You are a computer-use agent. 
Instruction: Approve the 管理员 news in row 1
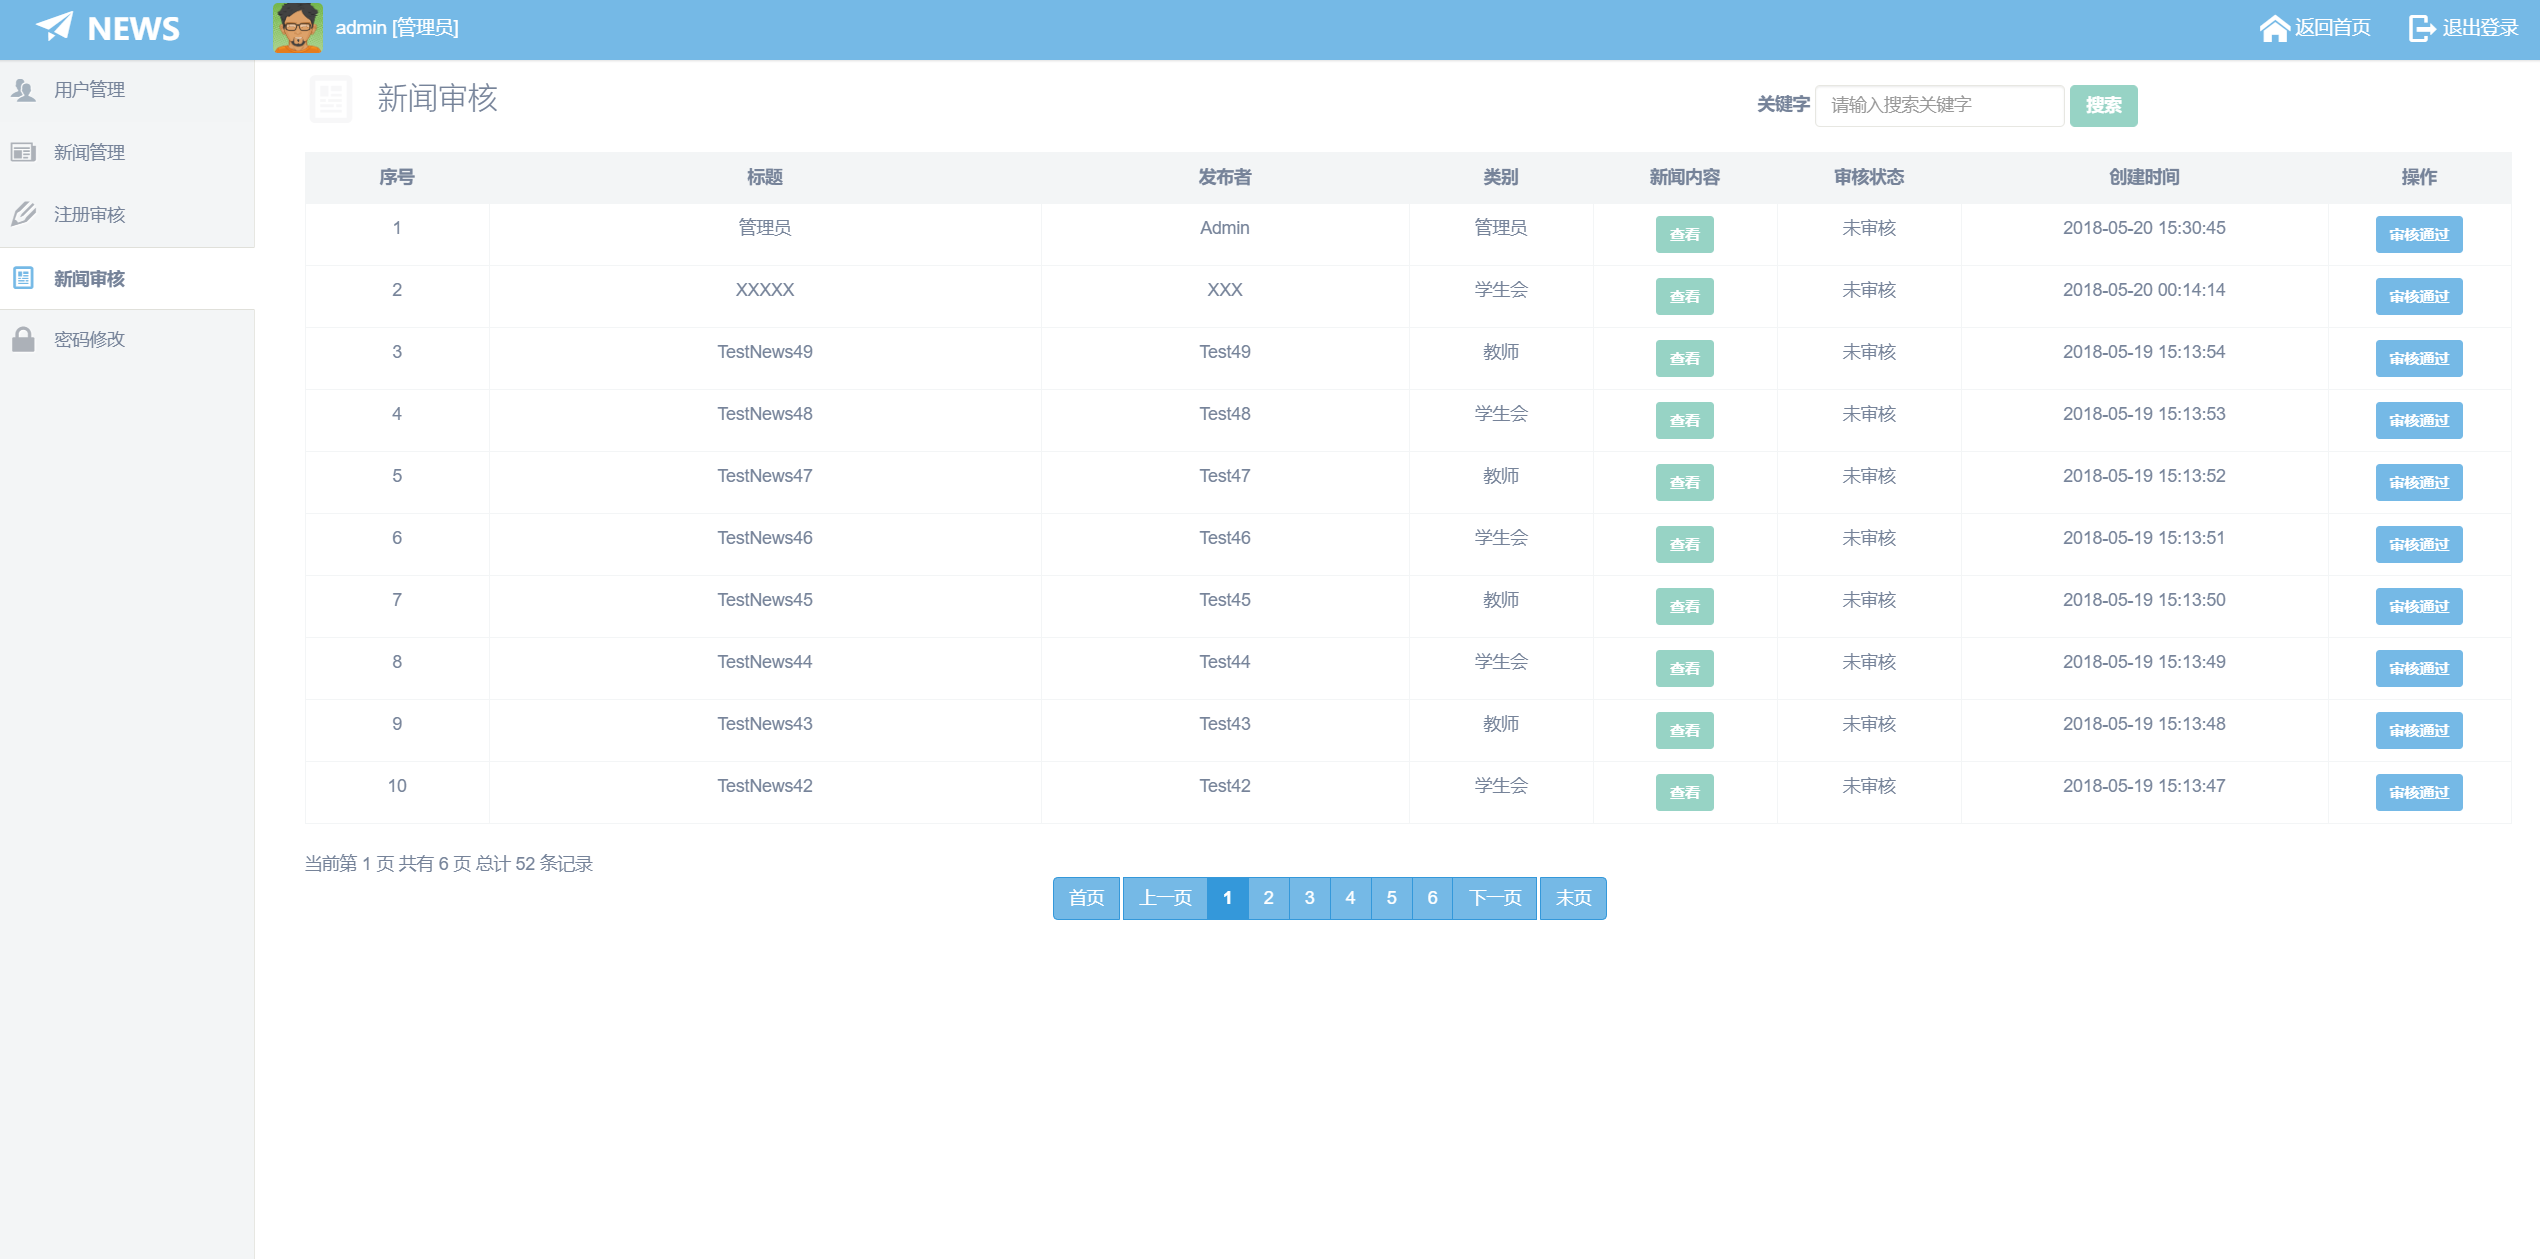point(2418,234)
